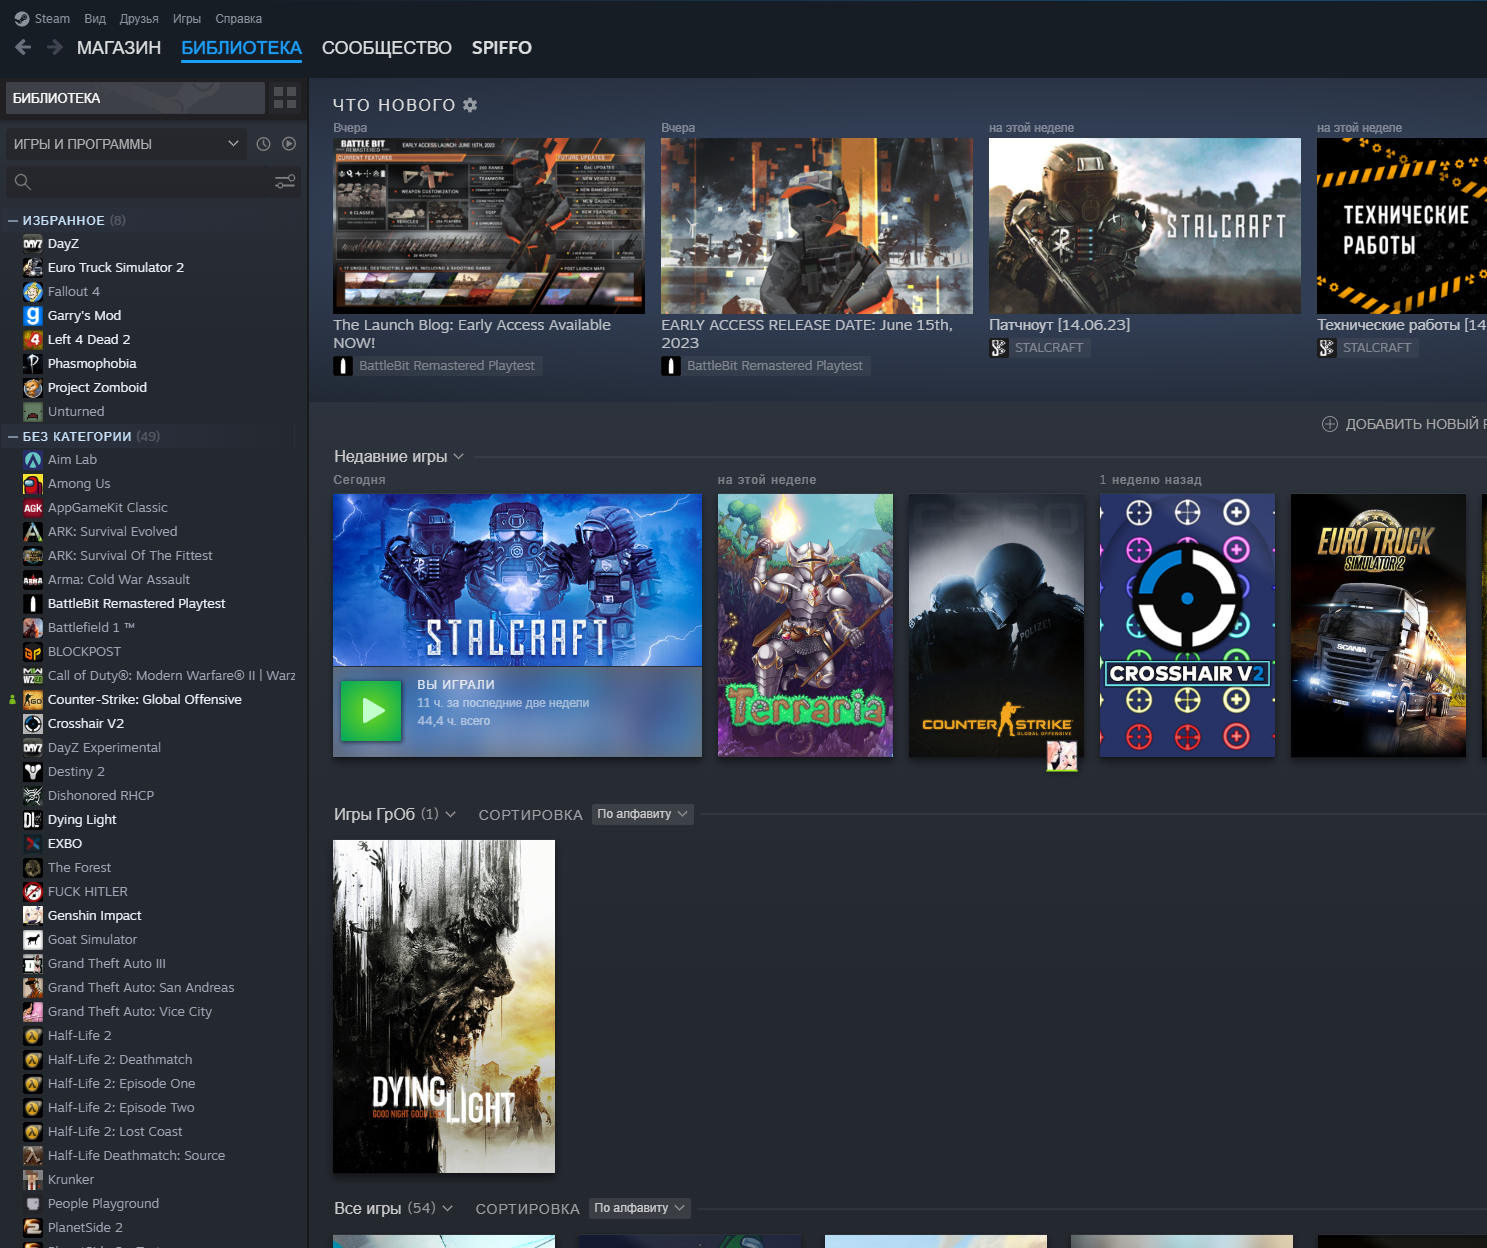Click the back navigation arrow

[x=23, y=47]
